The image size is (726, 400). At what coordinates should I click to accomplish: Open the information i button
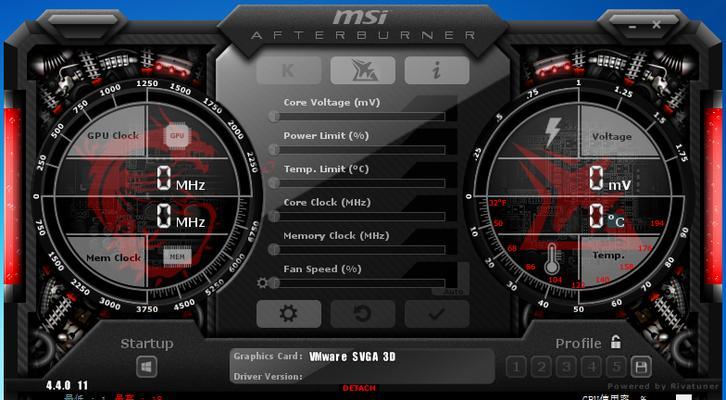tap(437, 70)
